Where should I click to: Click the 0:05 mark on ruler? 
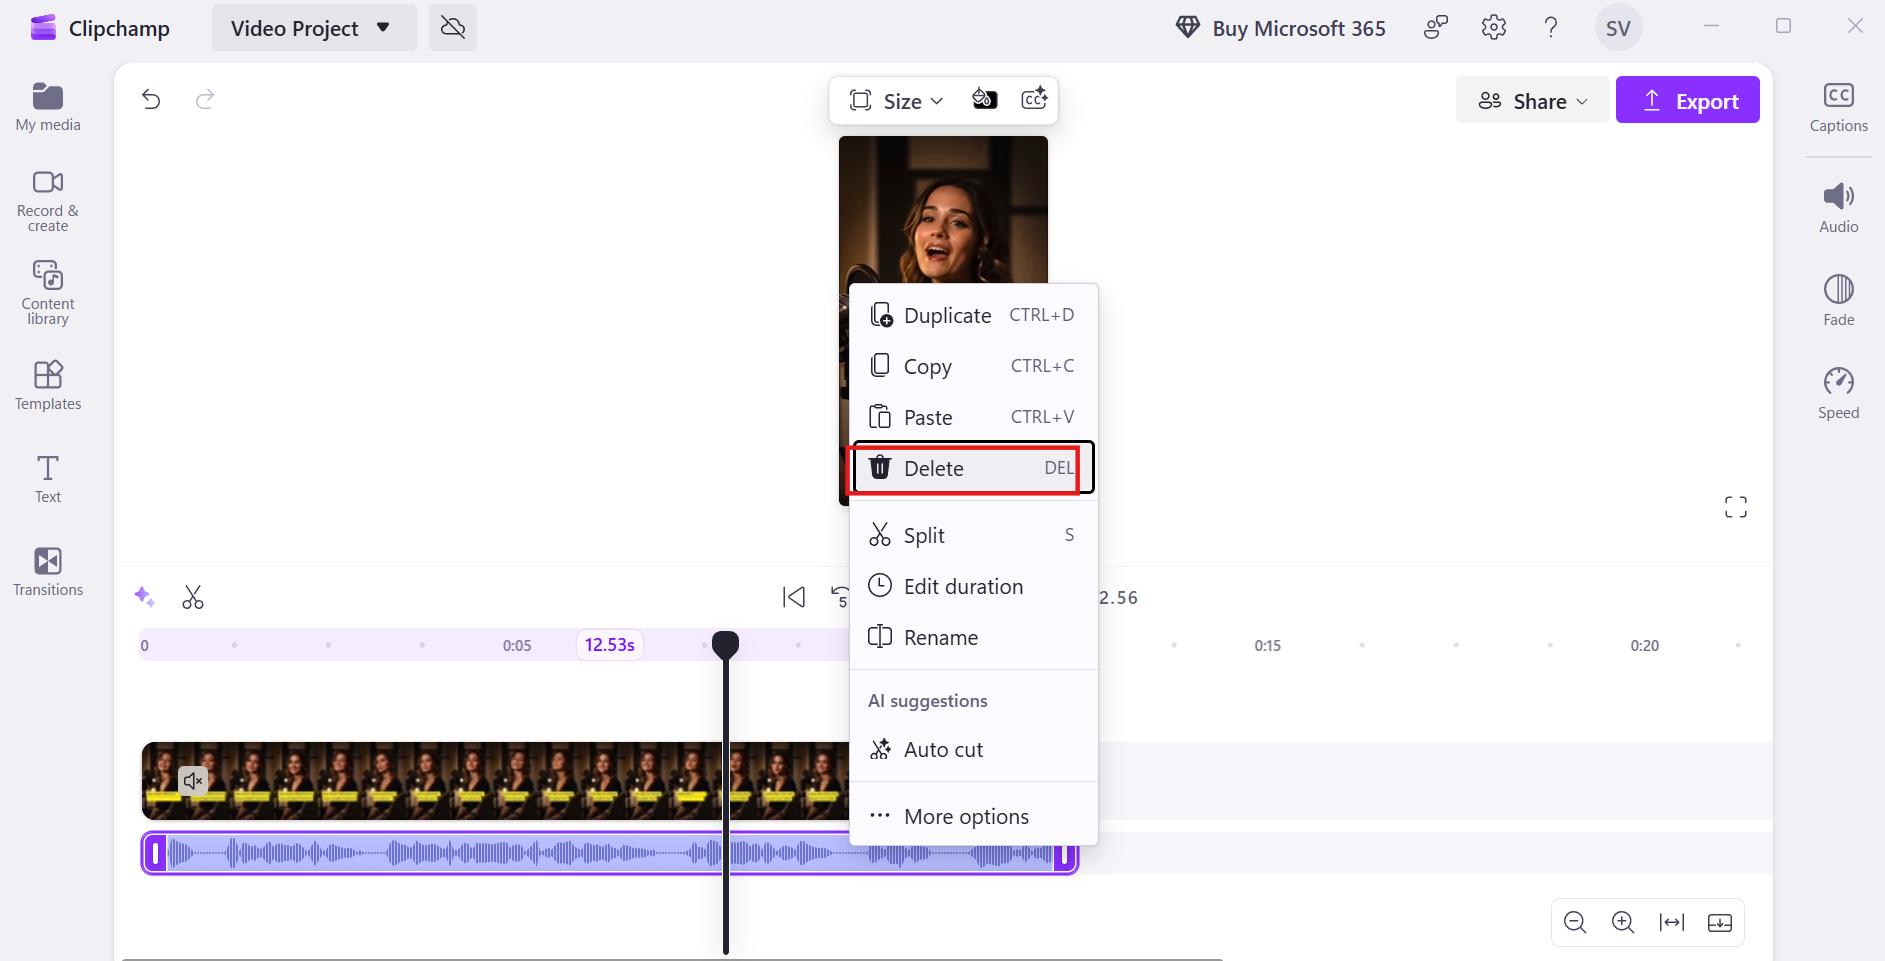coord(517,646)
